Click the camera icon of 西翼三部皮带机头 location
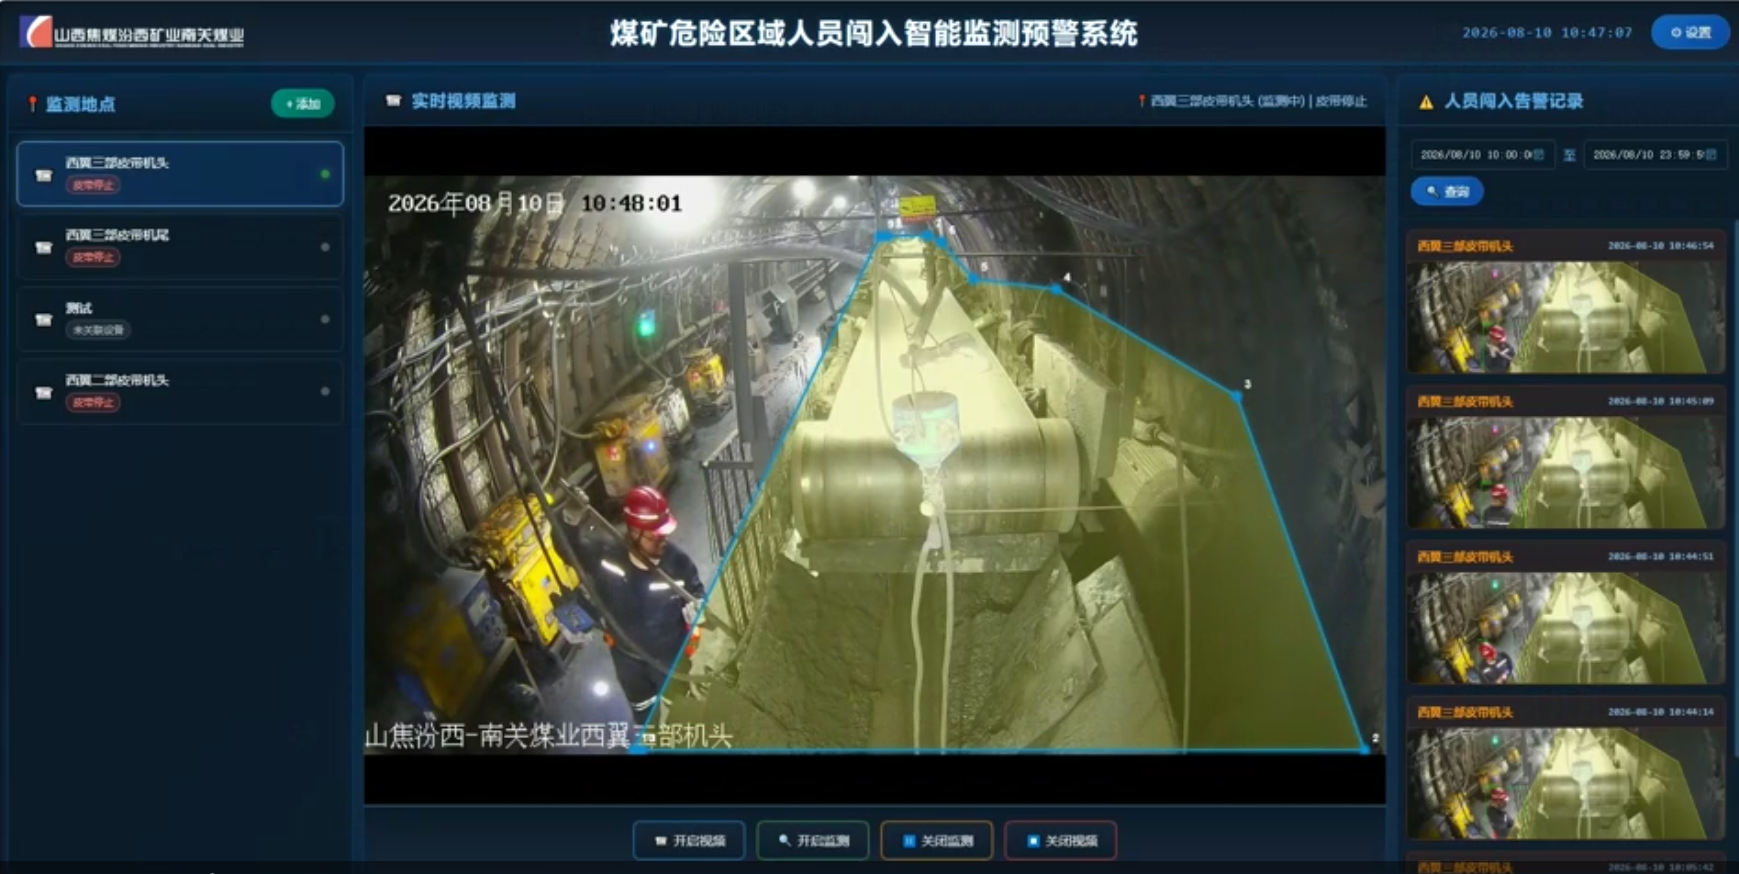The image size is (1739, 874). click(43, 175)
